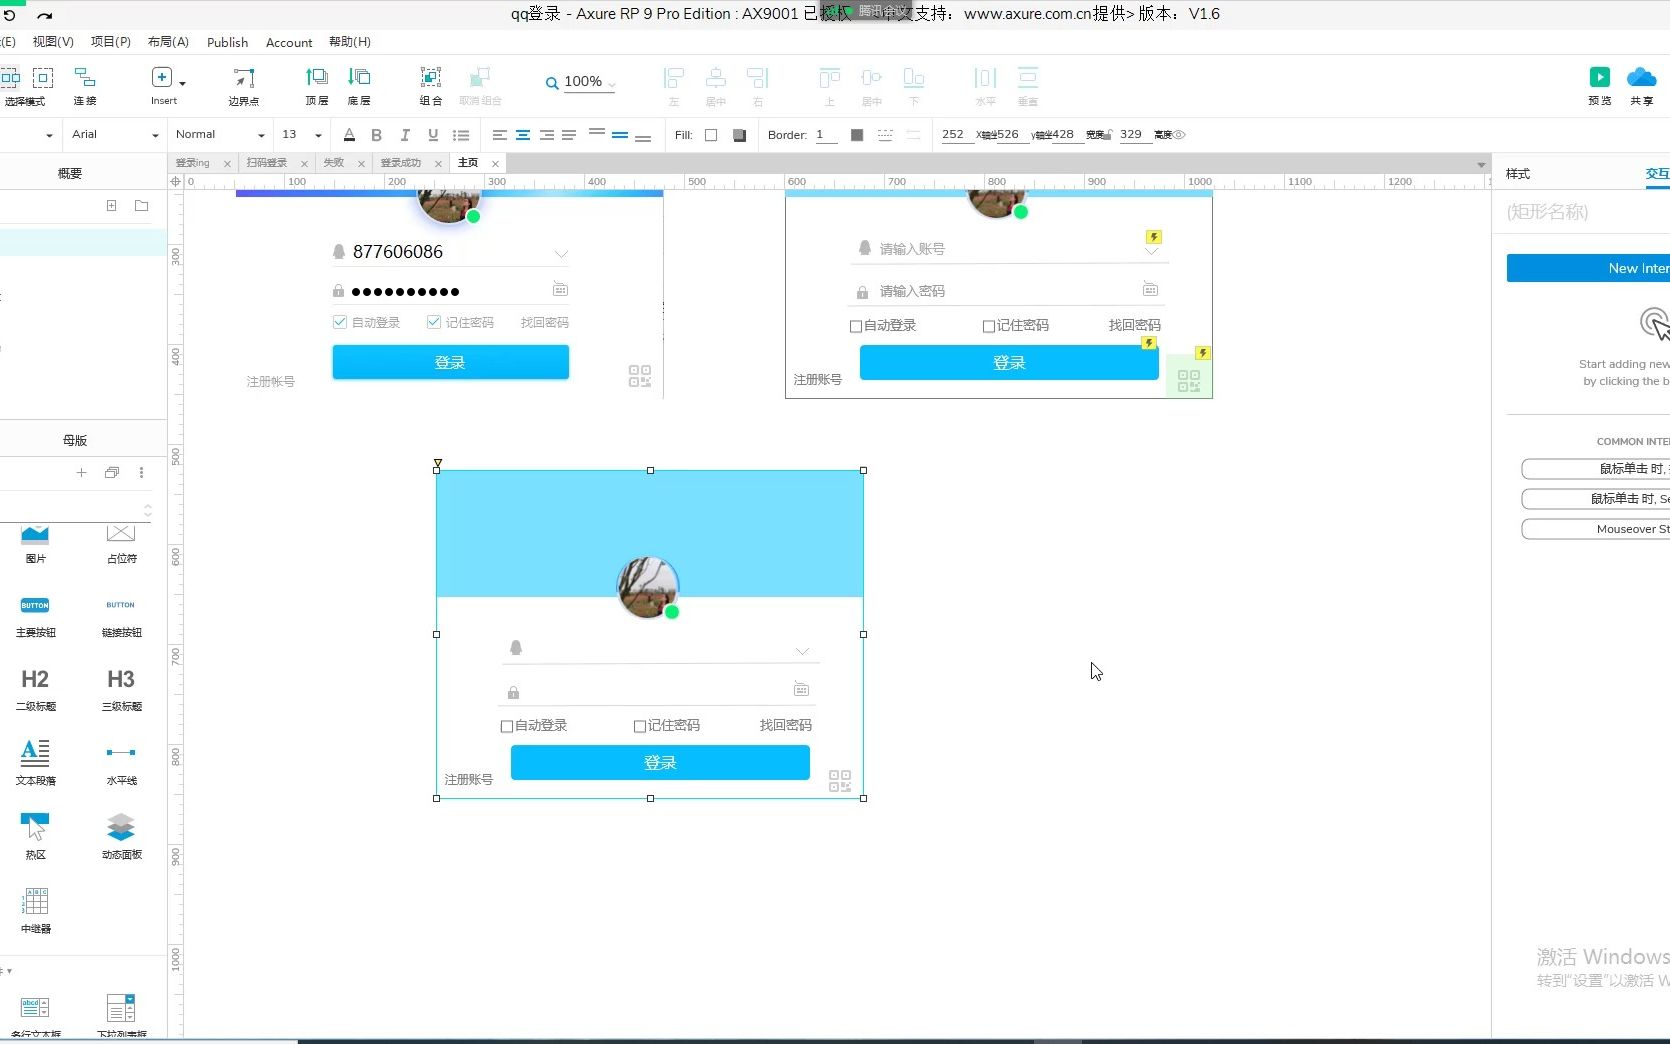
Task: Select the repeater (中继器) widget
Action: point(35,909)
